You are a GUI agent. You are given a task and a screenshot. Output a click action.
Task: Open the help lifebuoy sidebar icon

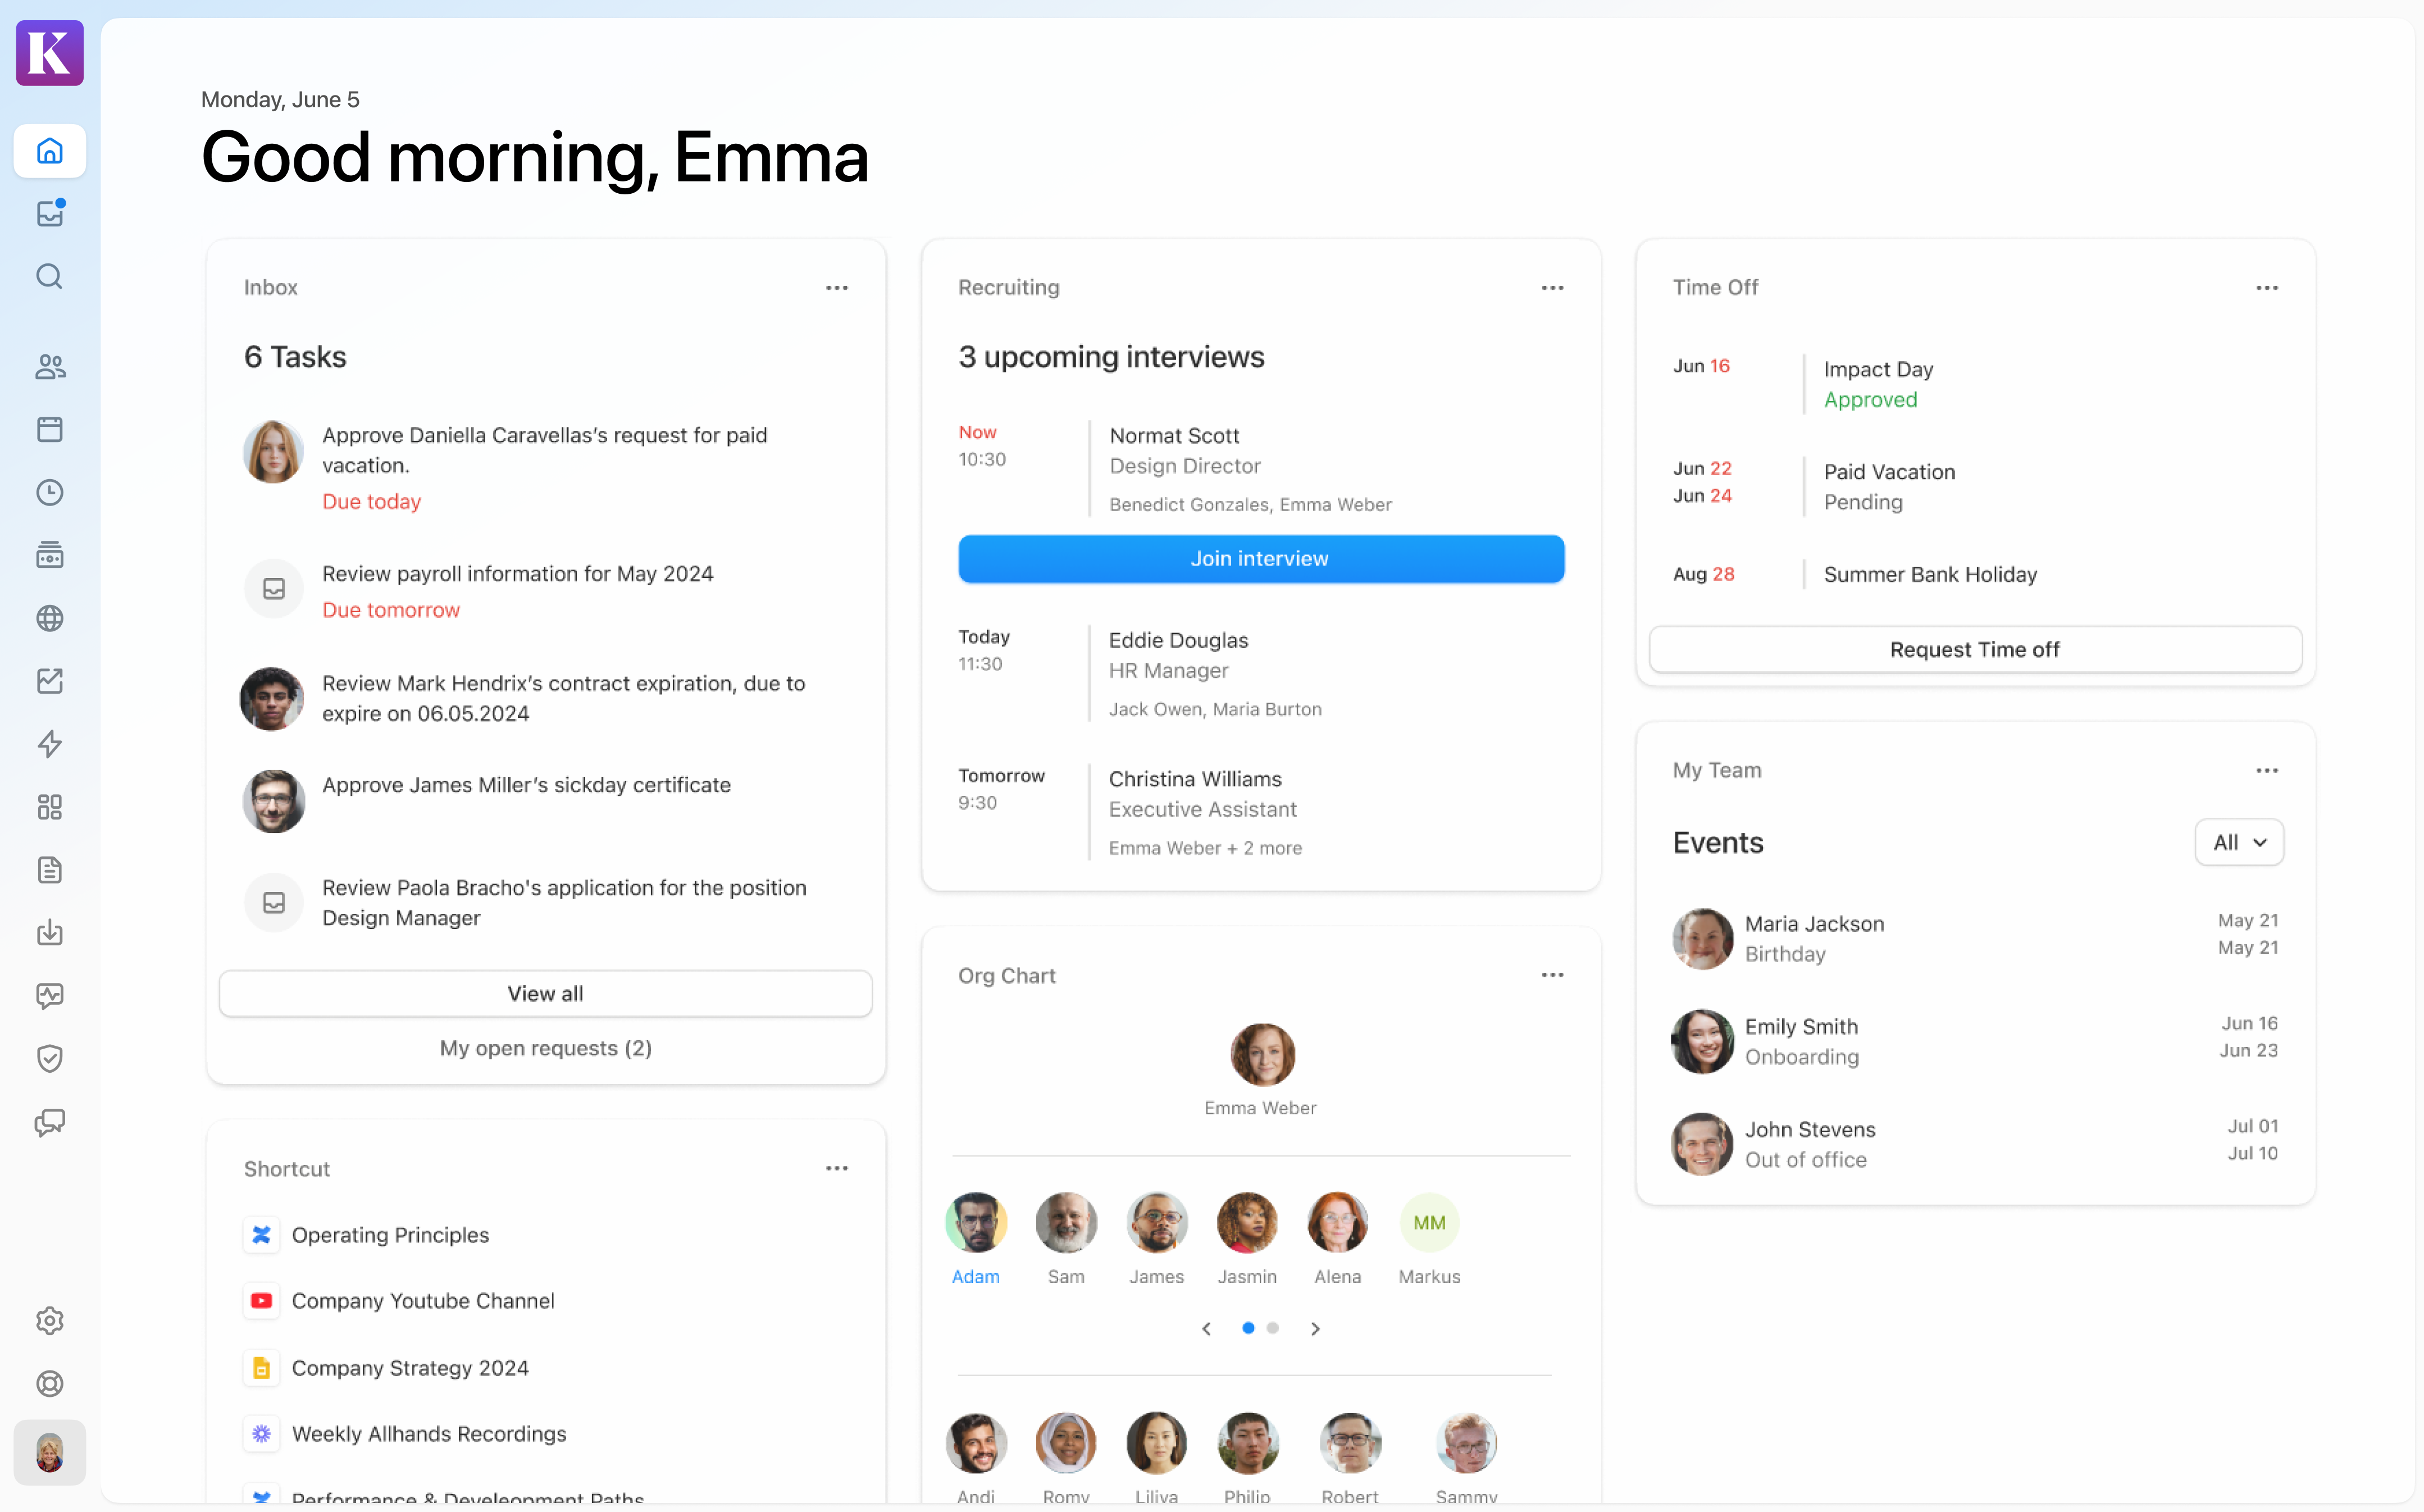50,1384
